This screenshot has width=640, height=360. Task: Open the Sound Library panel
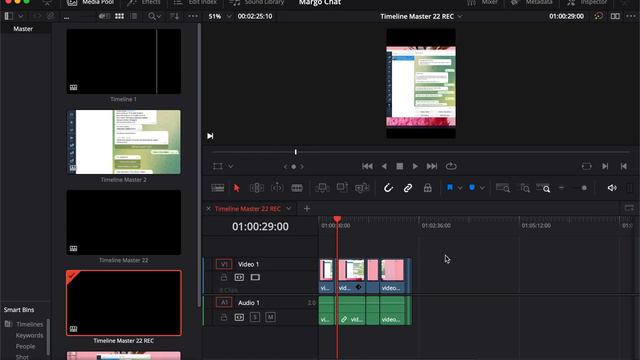pyautogui.click(x=257, y=2)
